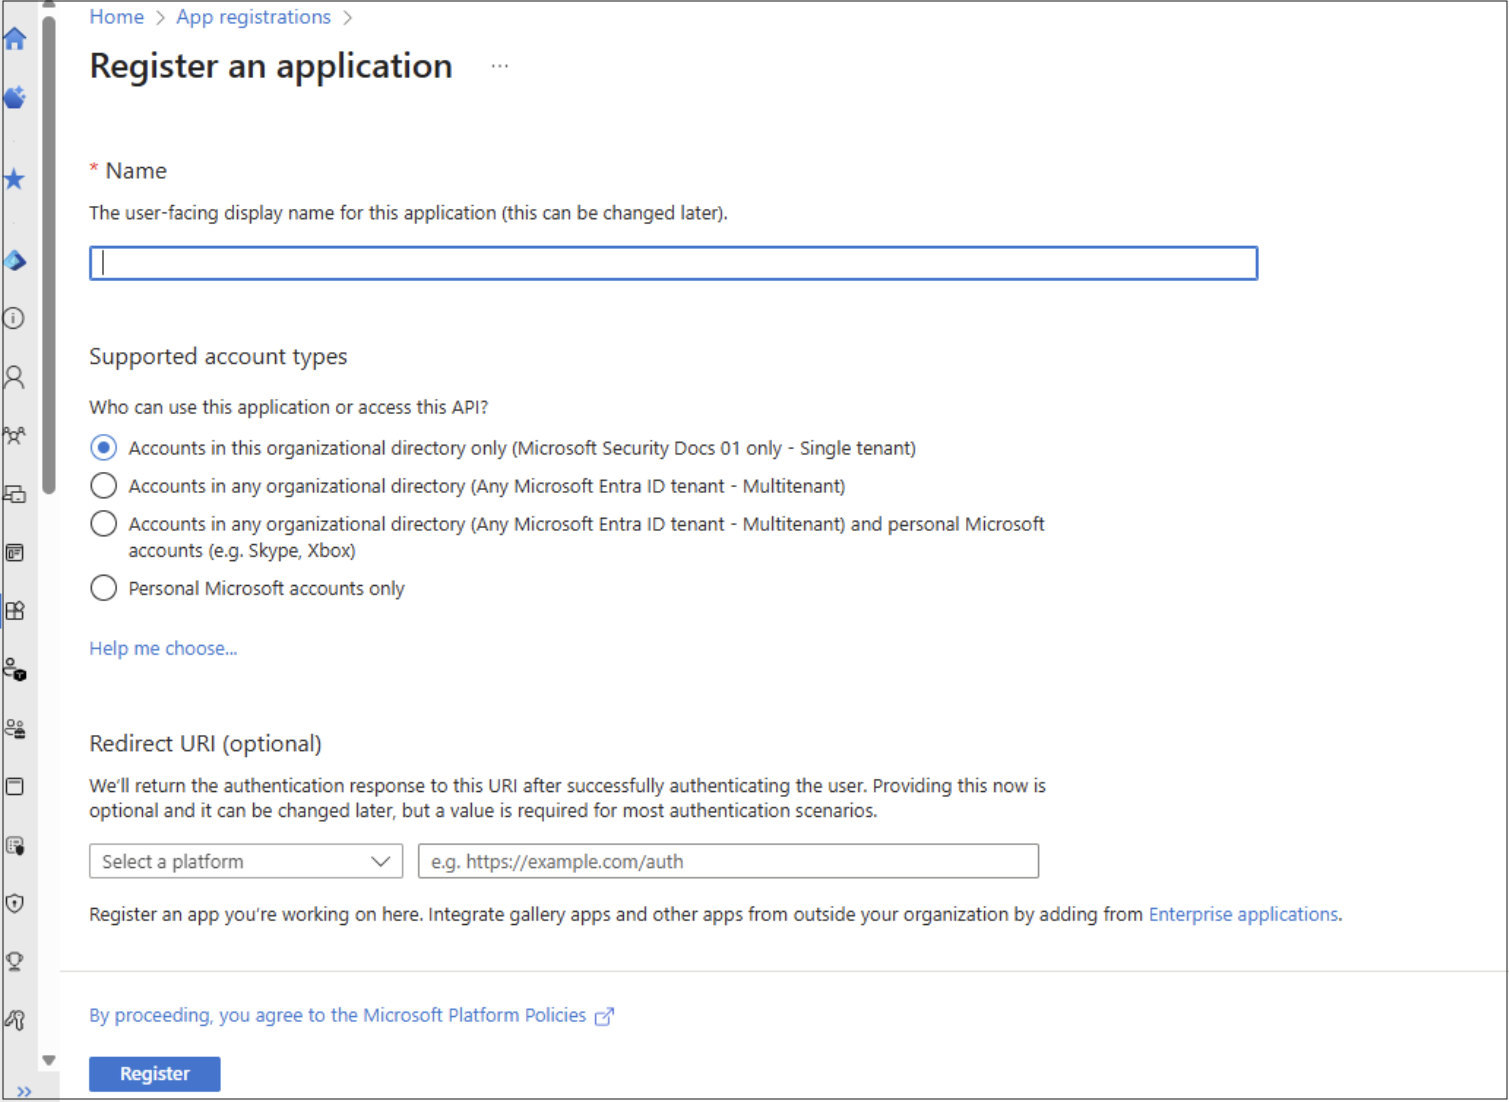The height and width of the screenshot is (1102, 1509).
Task: Select the Microsoft Entra ID diamond icon
Action: point(14,261)
